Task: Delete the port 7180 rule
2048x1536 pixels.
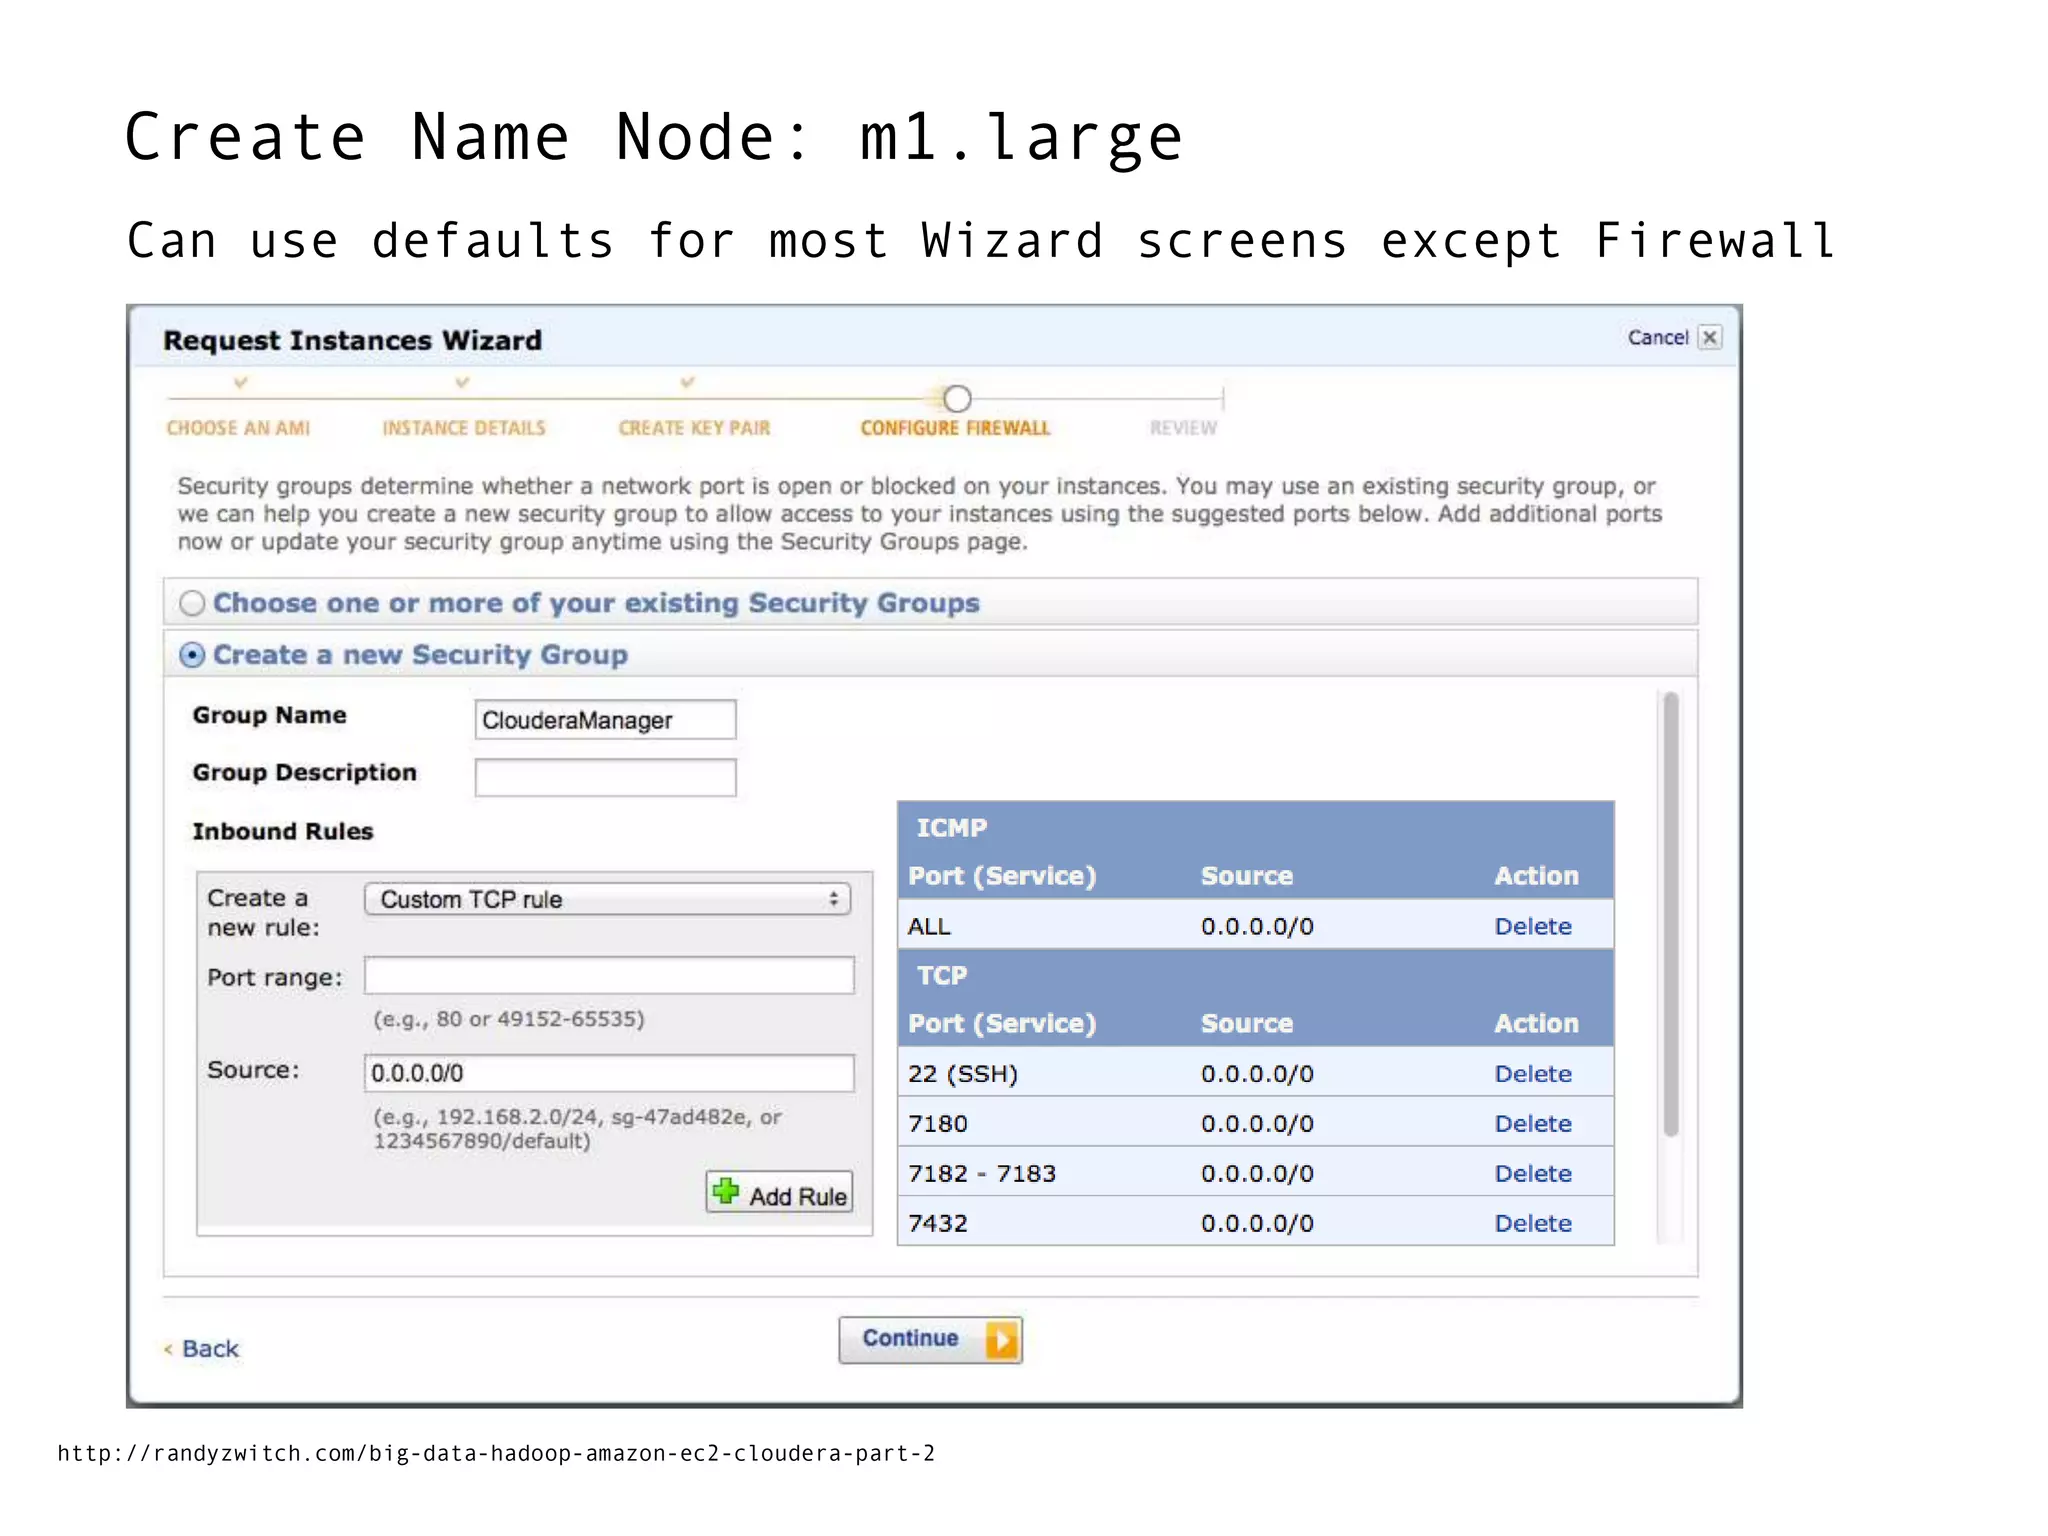Action: pyautogui.click(x=1533, y=1123)
